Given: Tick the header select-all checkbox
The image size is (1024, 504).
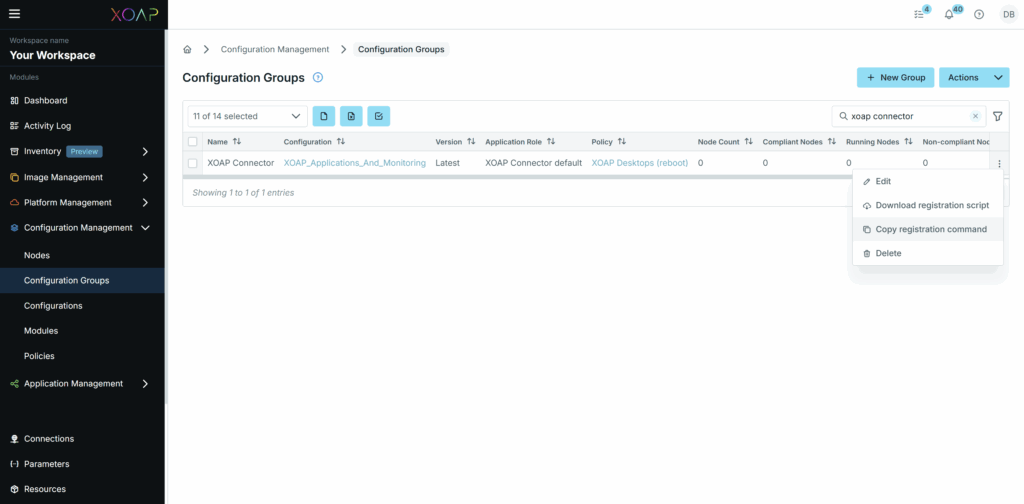Looking at the screenshot, I should [193, 142].
